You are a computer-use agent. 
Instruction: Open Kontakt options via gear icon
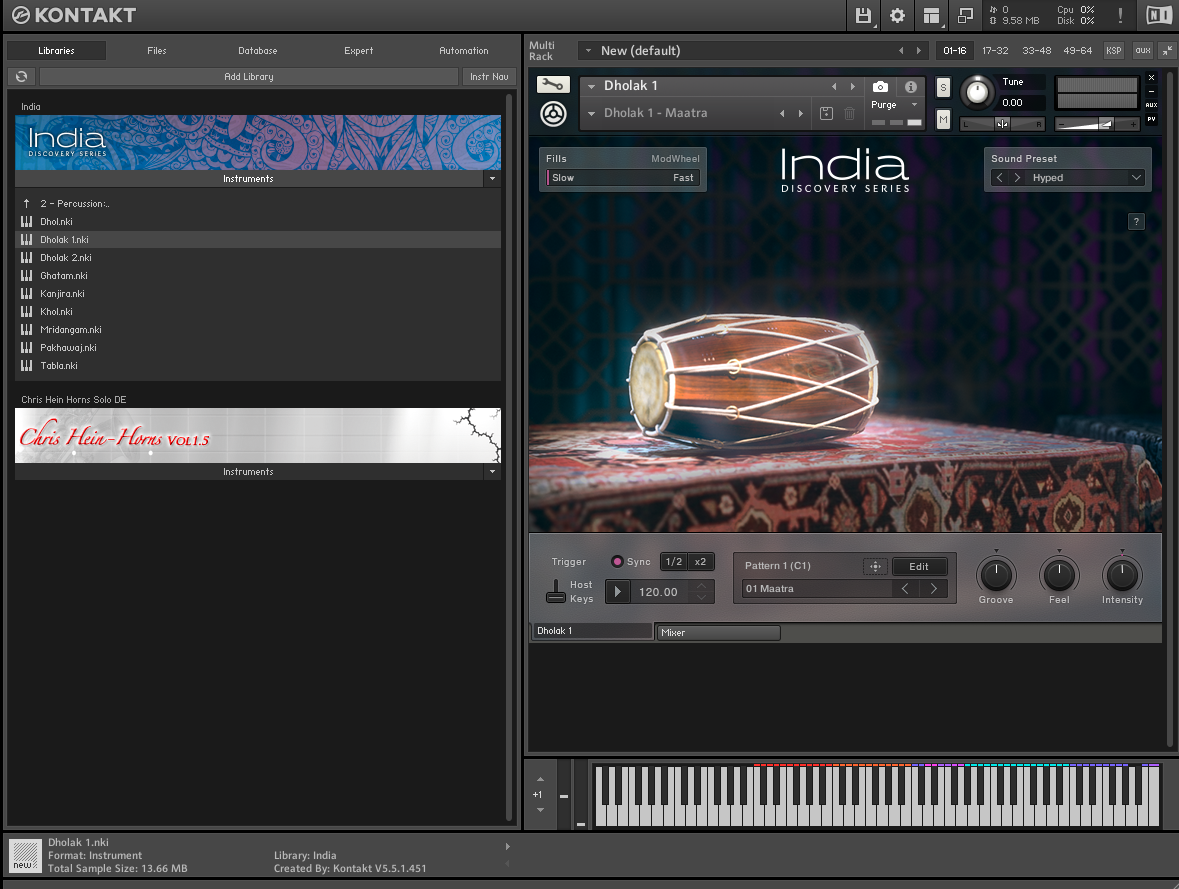pos(897,16)
